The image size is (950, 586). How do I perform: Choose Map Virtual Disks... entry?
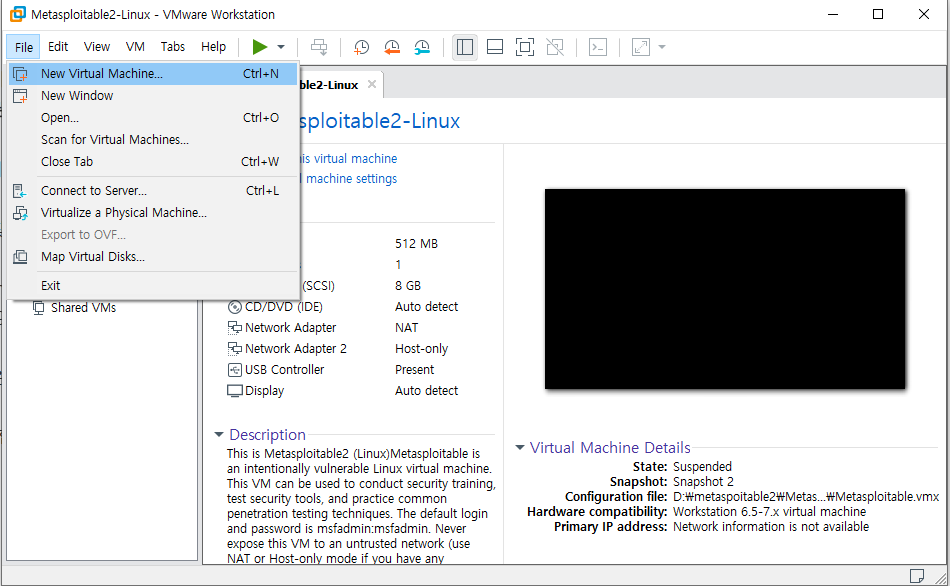pyautogui.click(x=153, y=257)
